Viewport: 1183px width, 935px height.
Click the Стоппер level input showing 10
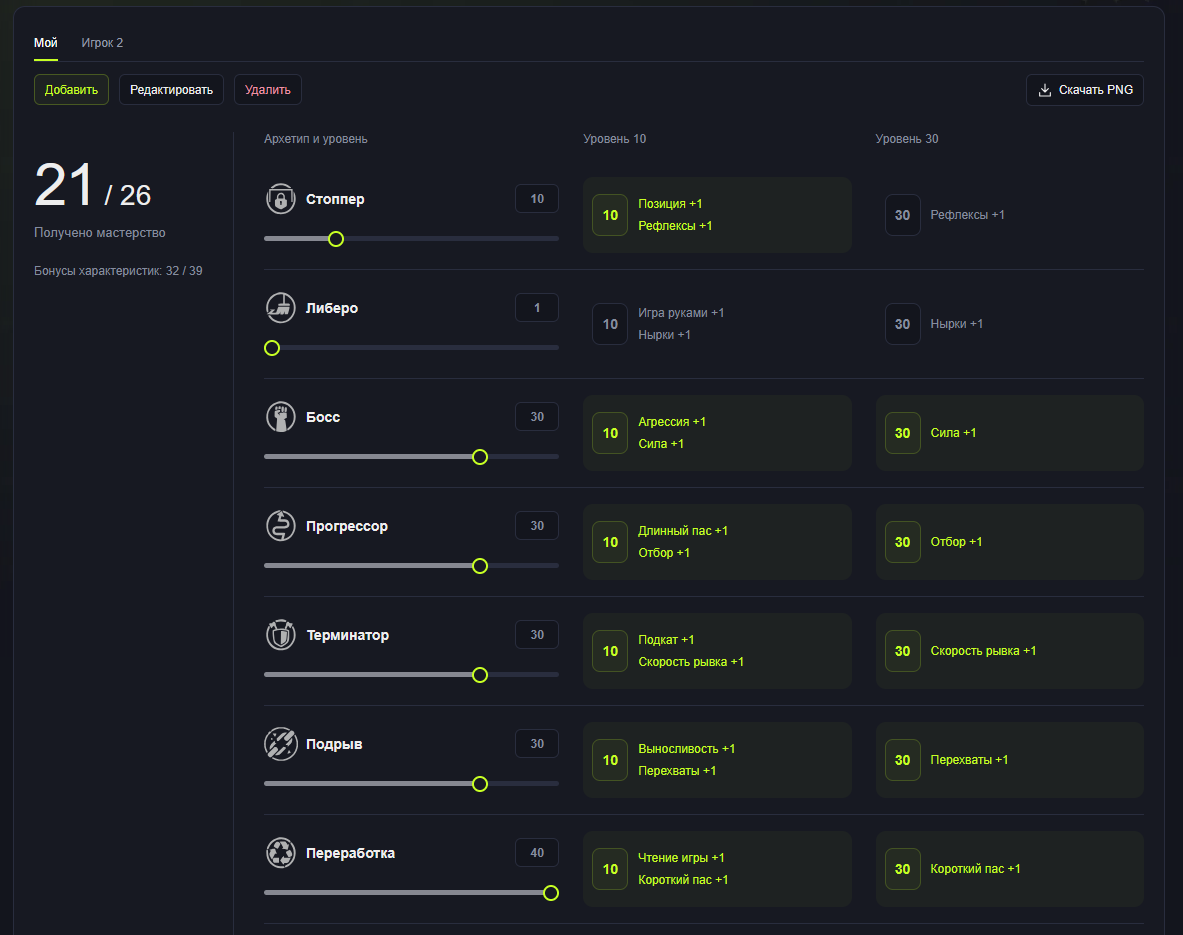537,199
